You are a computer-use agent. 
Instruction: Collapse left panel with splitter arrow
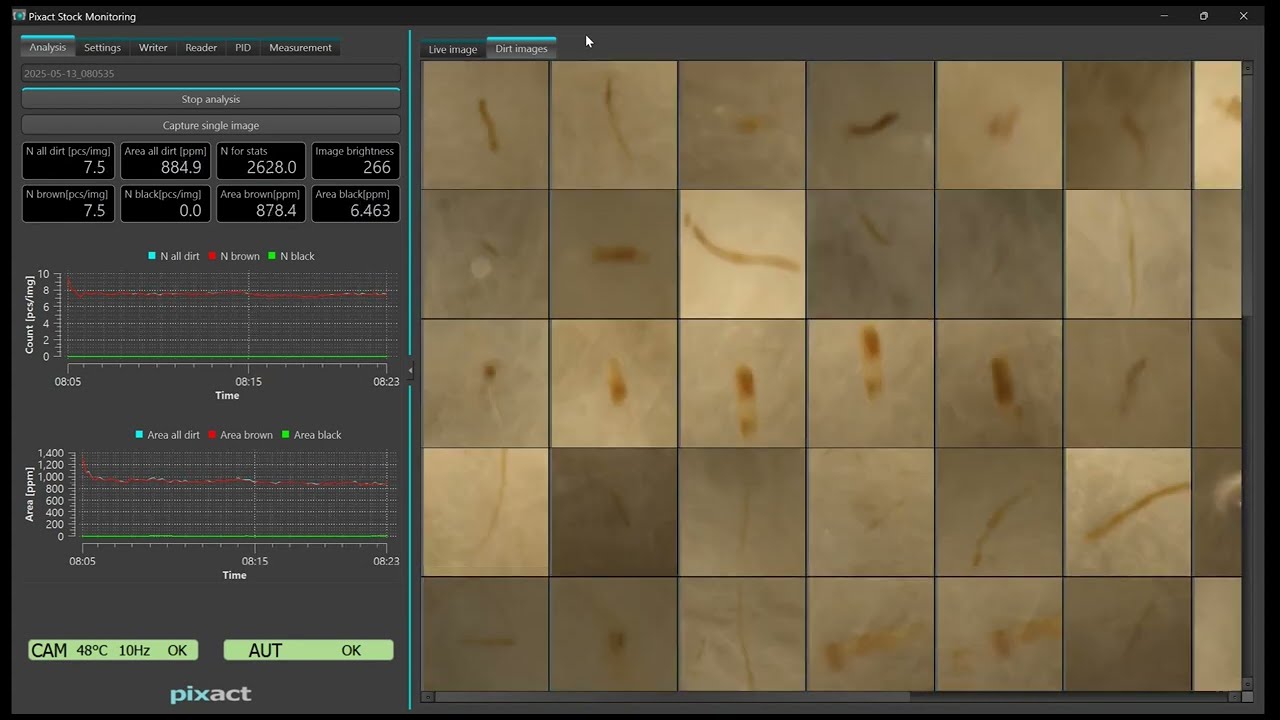410,370
